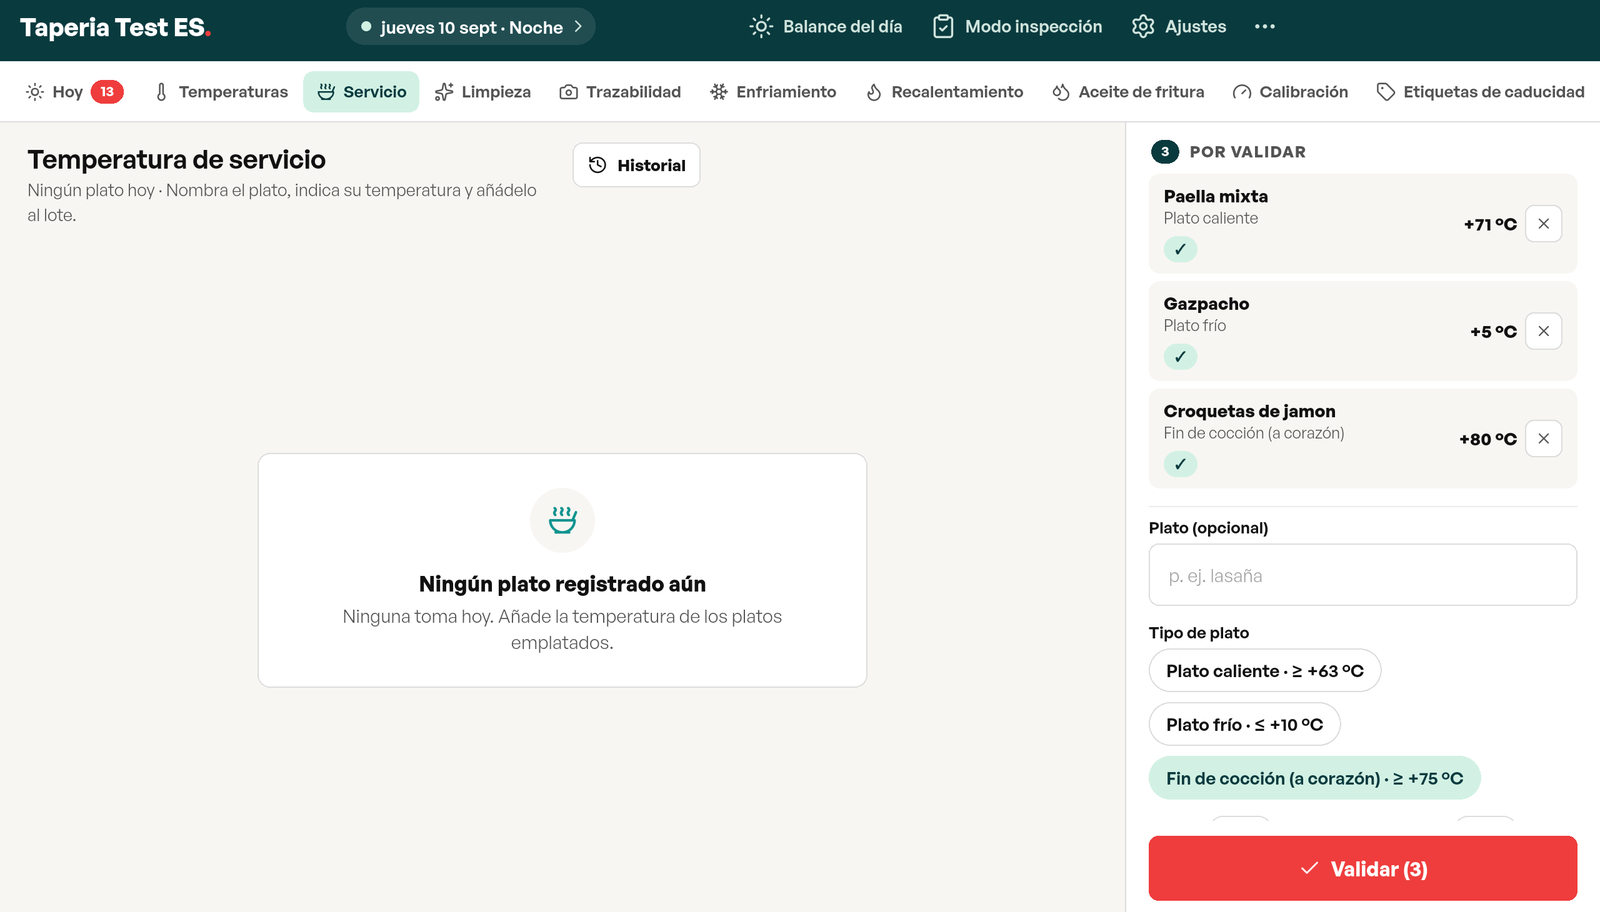The height and width of the screenshot is (912, 1600).
Task: Switch to the Temperaturas tab
Action: pos(221,92)
